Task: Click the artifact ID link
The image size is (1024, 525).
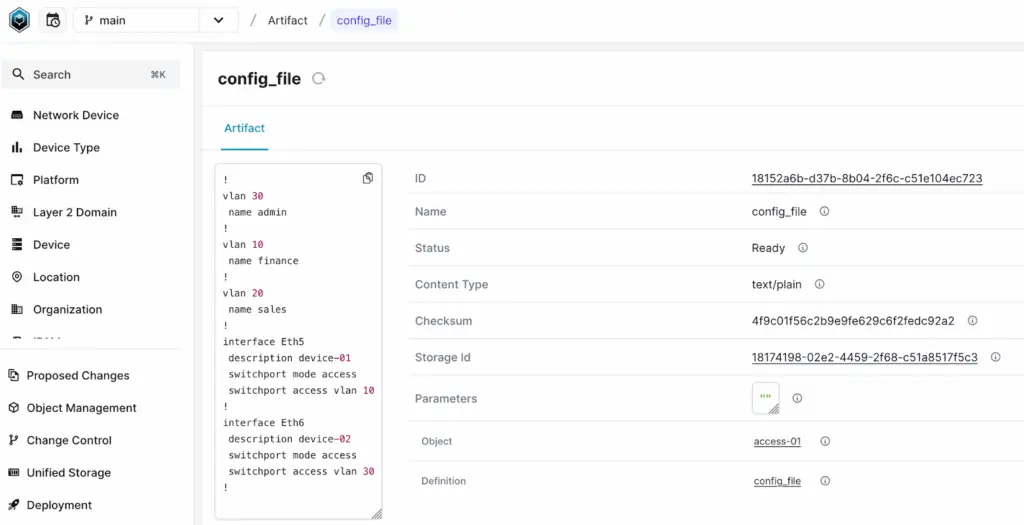Action: click(867, 178)
